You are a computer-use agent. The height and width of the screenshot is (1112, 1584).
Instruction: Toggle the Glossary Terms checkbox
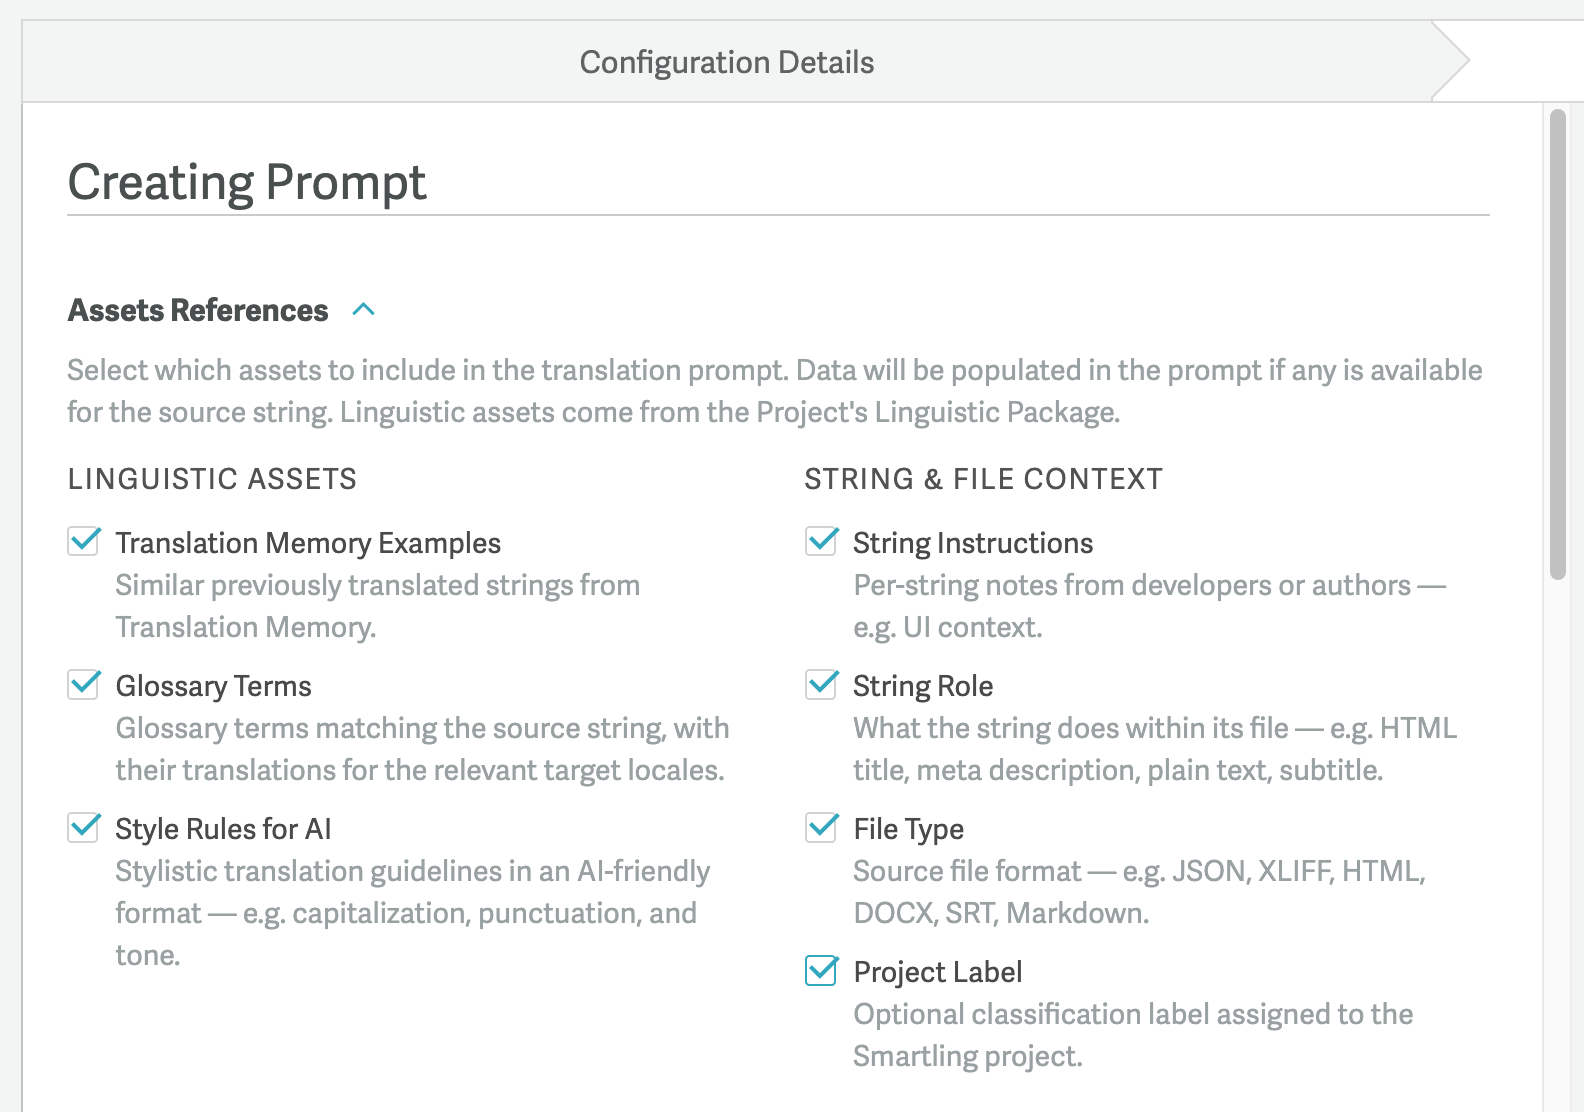[x=84, y=684]
